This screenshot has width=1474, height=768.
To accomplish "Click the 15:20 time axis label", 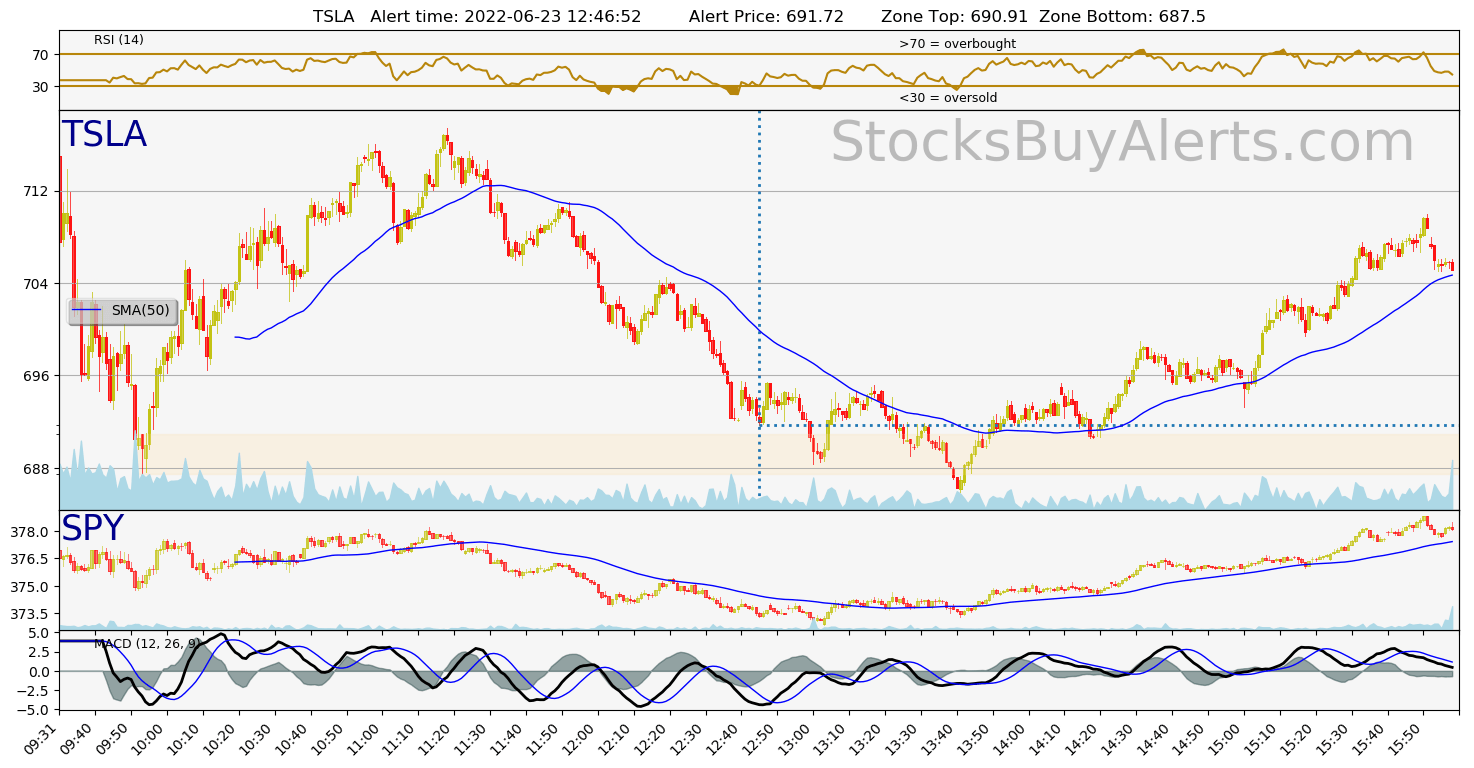I will pos(1300,738).
